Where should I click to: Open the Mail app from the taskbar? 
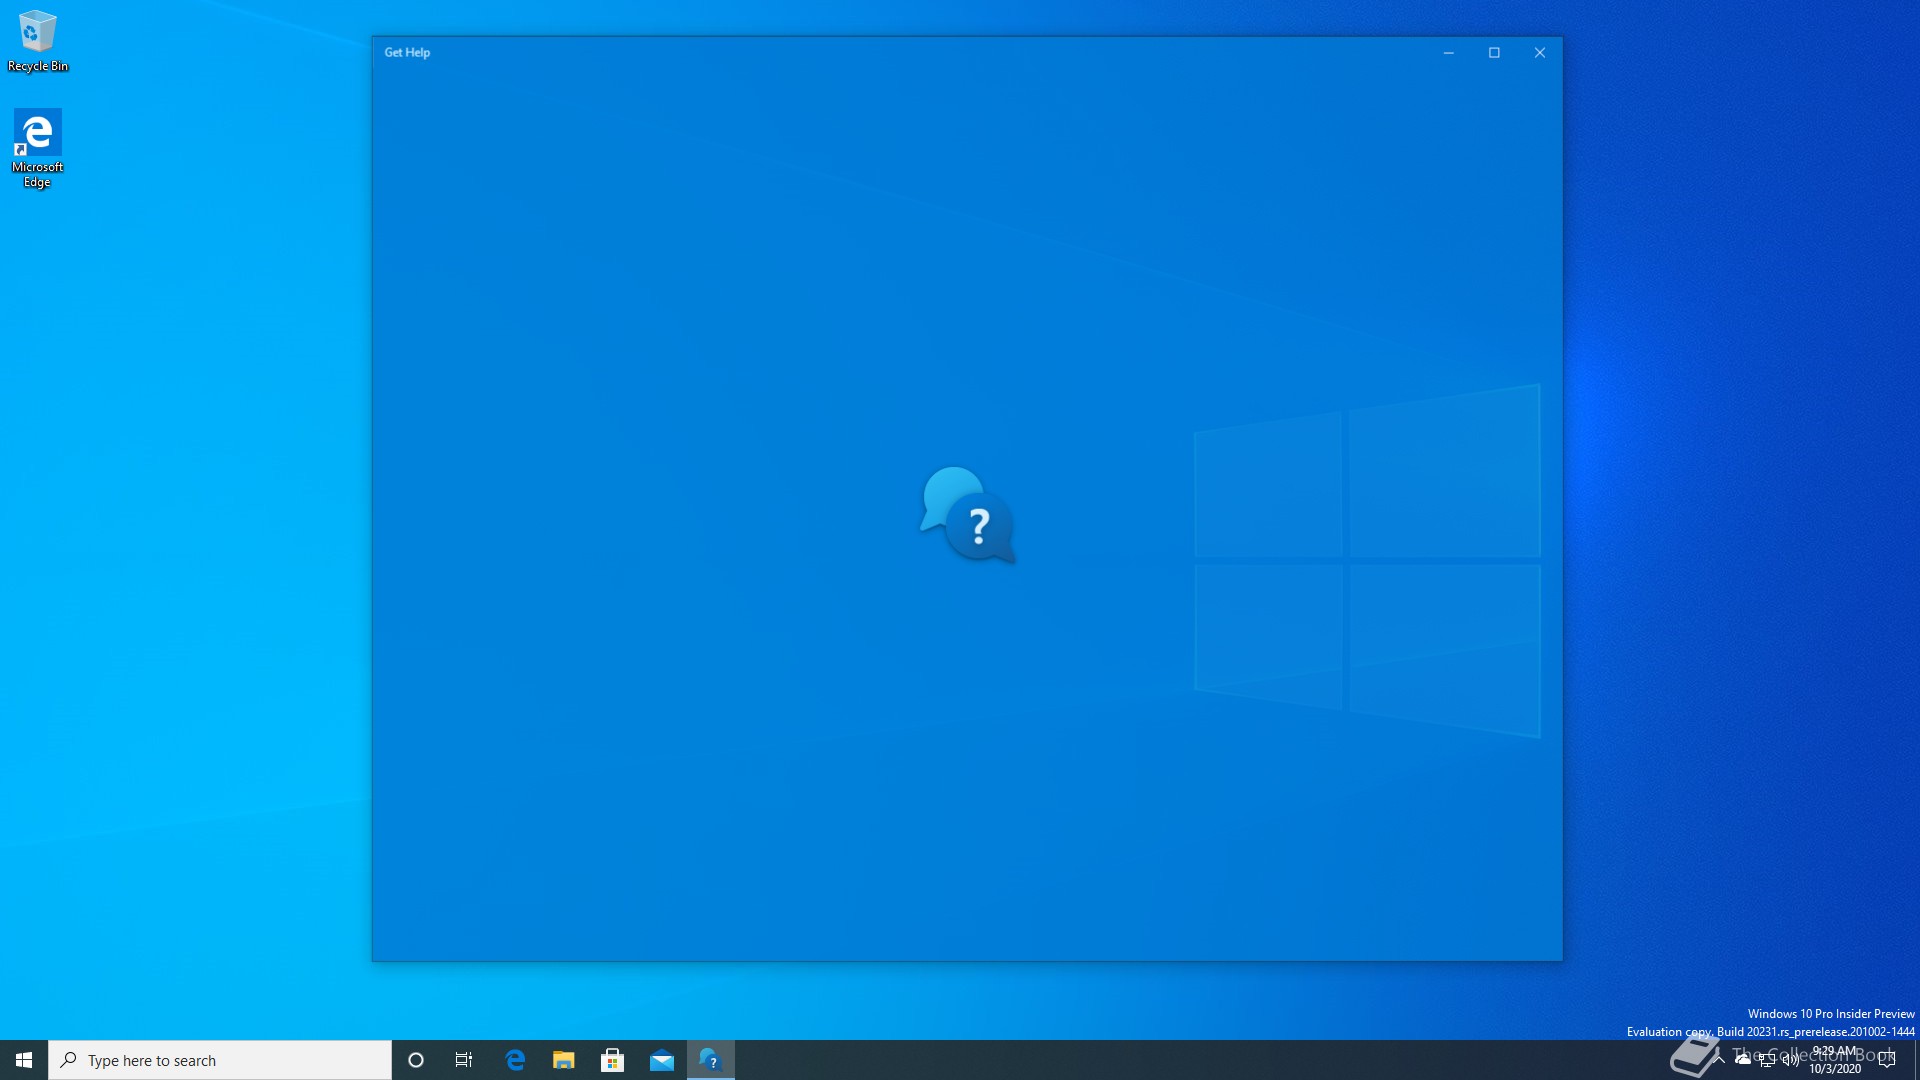(662, 1060)
